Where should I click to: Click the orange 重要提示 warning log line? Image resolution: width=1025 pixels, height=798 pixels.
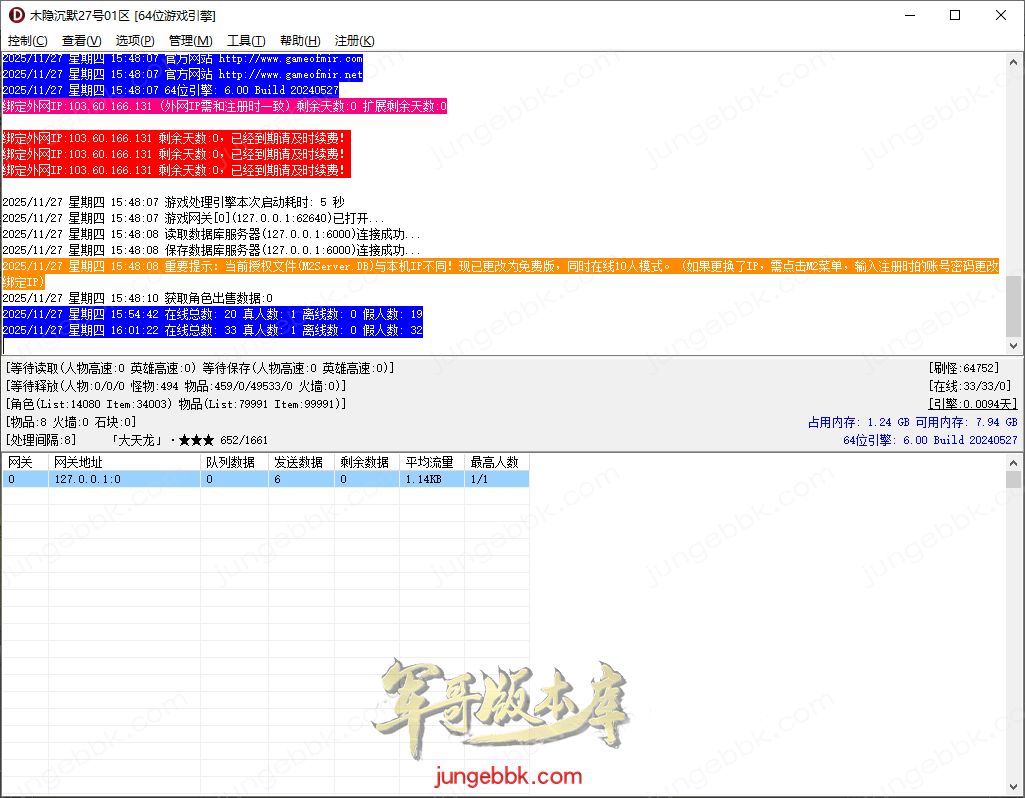pos(500,267)
